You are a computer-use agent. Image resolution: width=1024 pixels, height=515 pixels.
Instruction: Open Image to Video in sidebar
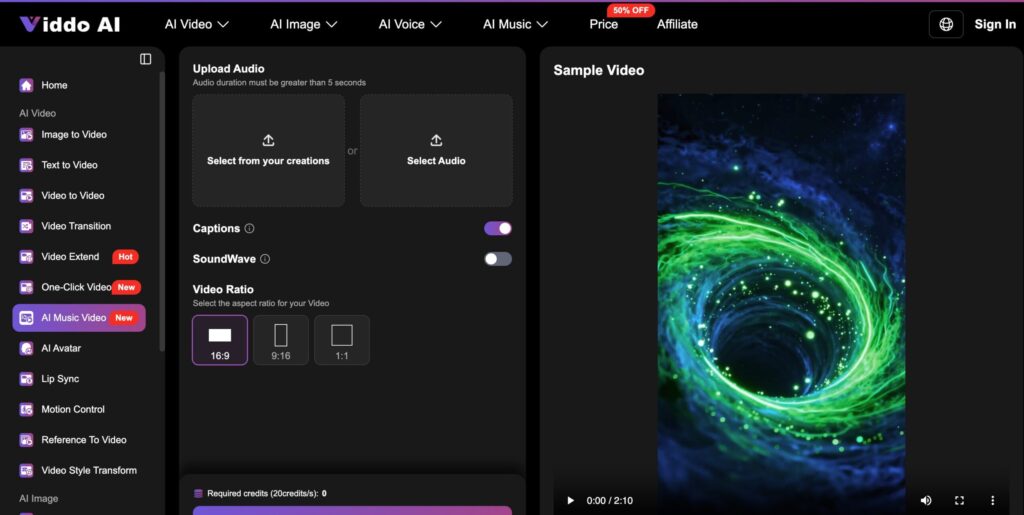click(x=74, y=134)
